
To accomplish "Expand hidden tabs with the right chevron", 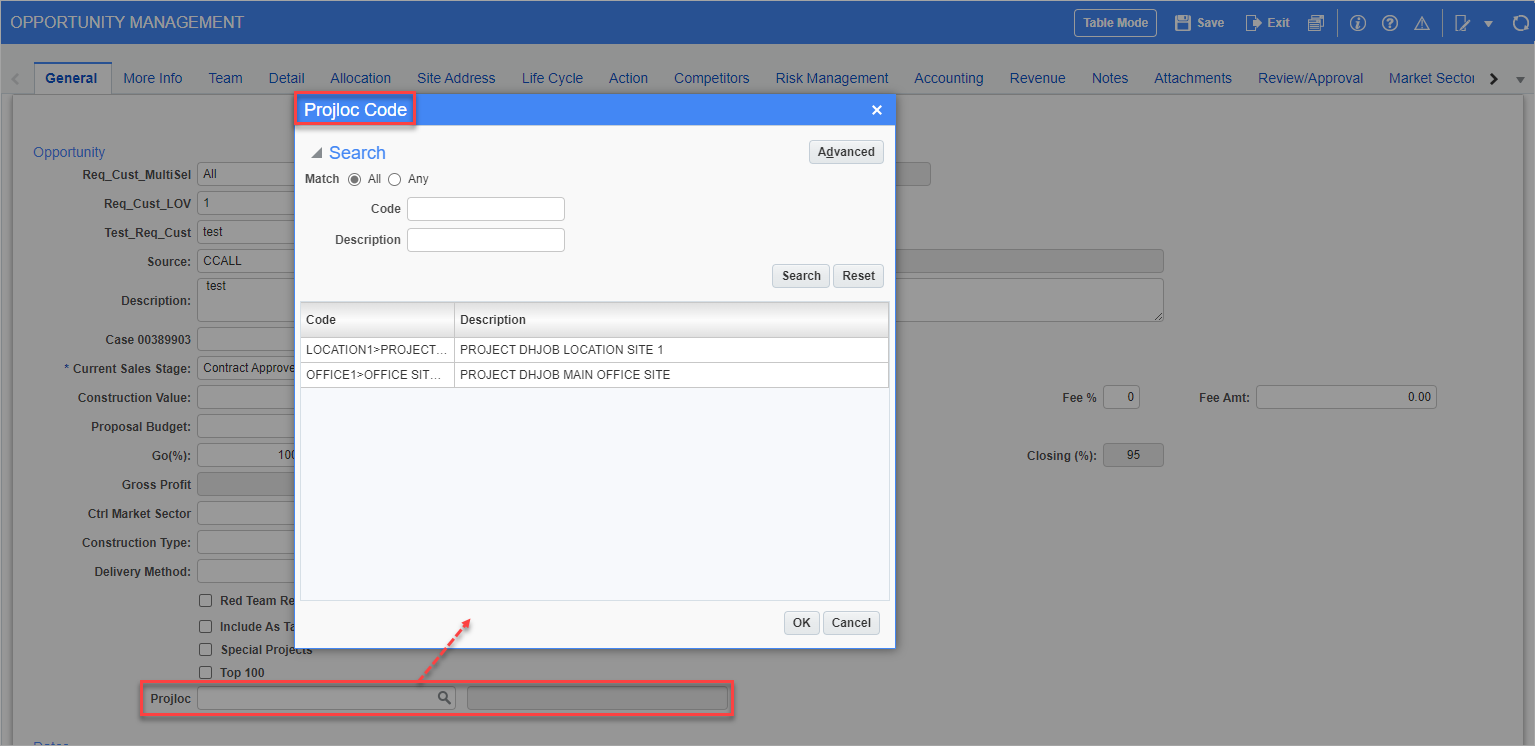I will 1493,77.
